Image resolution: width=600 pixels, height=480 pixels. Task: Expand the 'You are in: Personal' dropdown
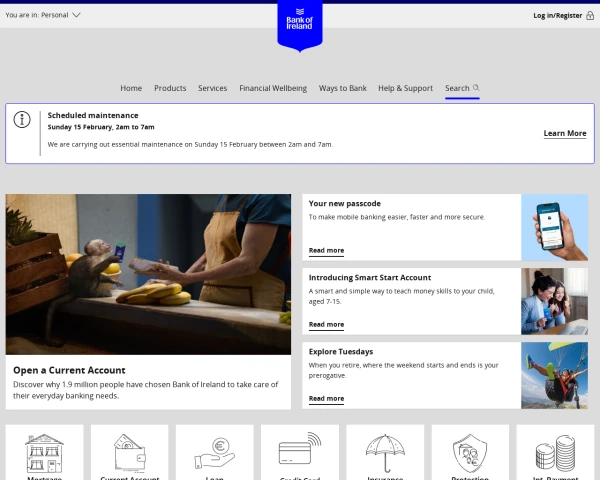click(44, 15)
